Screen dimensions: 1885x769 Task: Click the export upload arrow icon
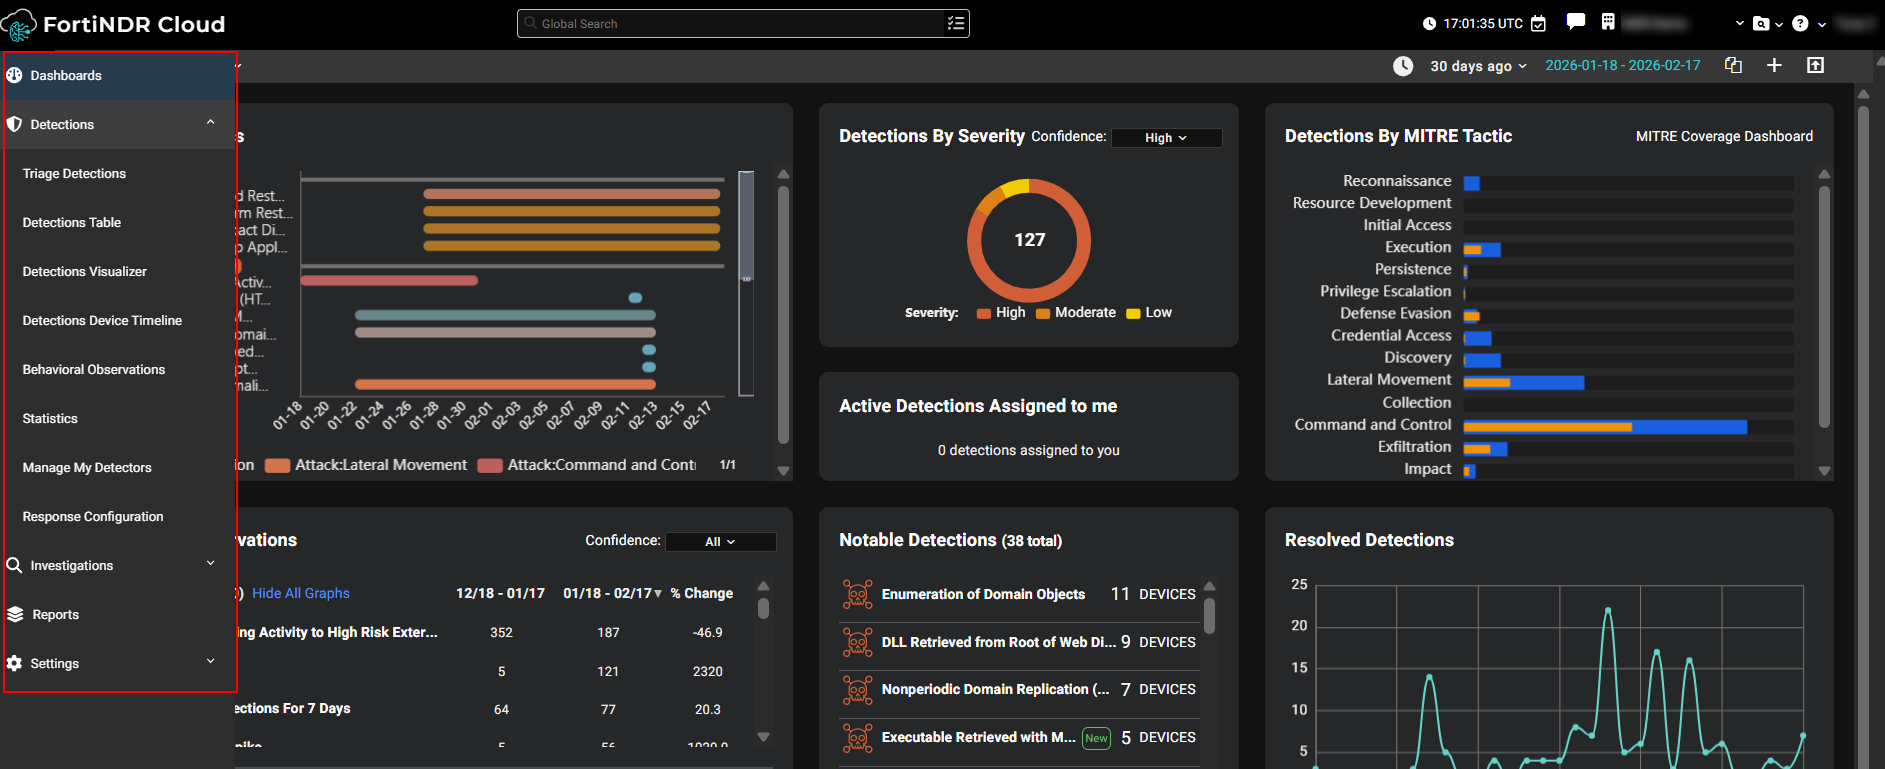1815,65
